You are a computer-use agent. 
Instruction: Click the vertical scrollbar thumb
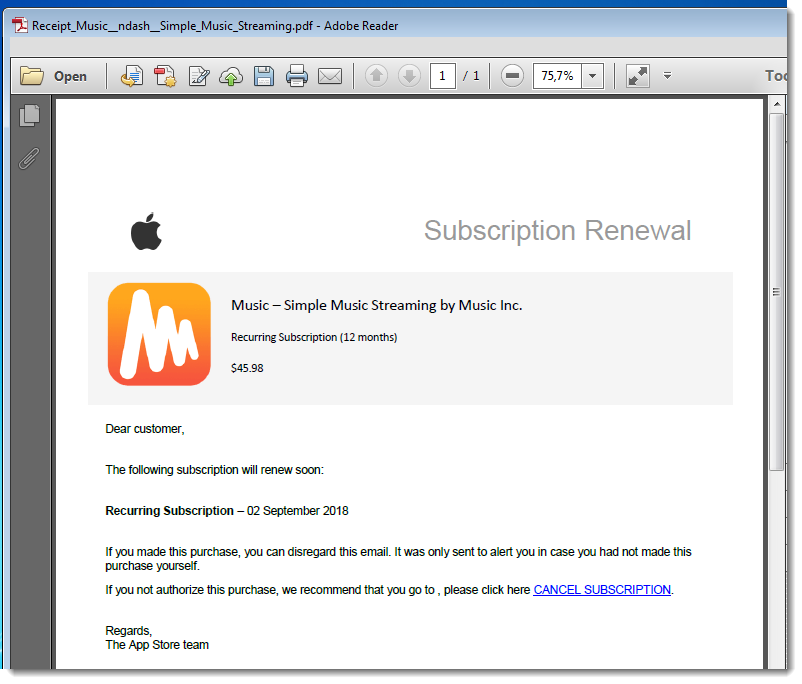[777, 292]
